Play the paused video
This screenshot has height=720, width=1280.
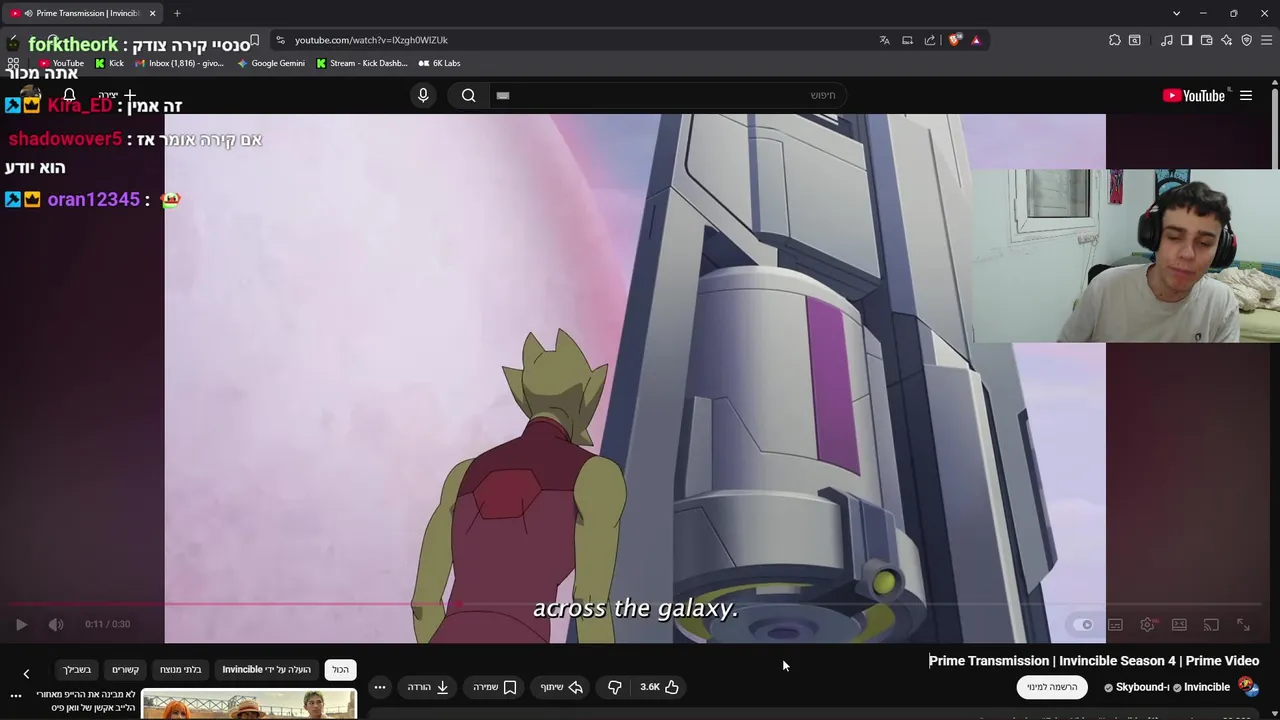[x=21, y=624]
